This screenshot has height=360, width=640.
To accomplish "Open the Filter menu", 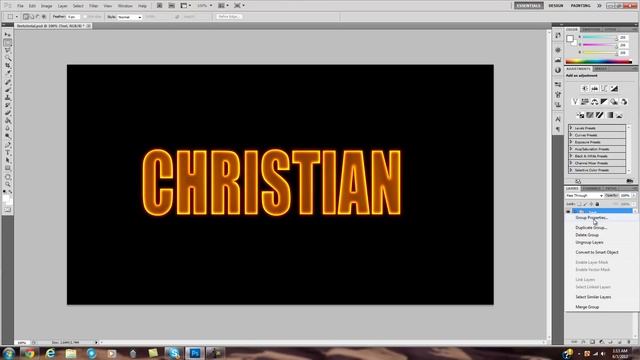I will tap(93, 6).
